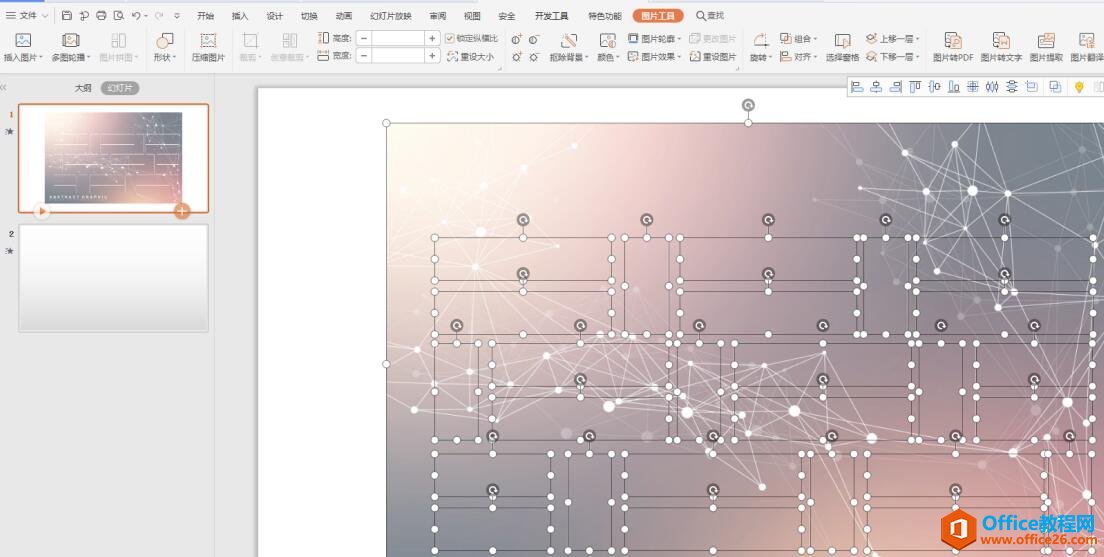Open the 颜色 picture color option
Viewport: 1104px width, 557px height.
607,47
